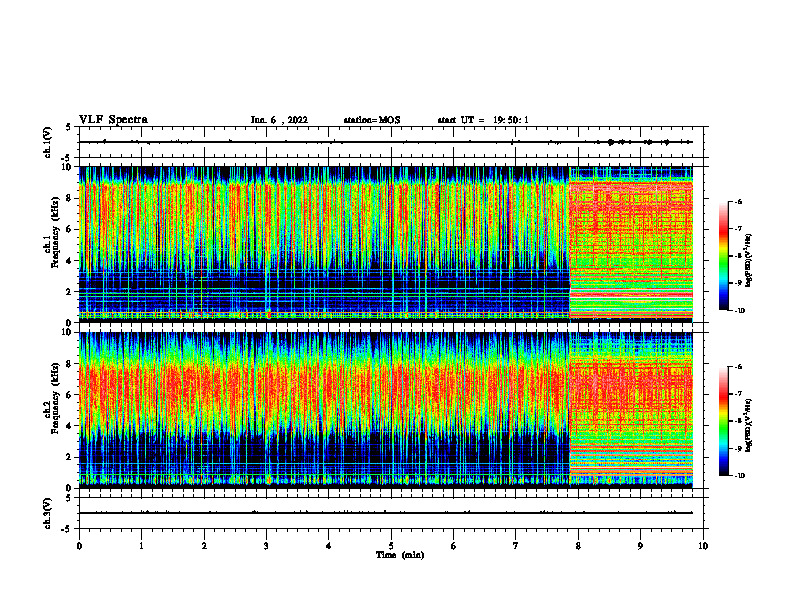Click the ch.1 spectrogram noise burst after minute 8
This screenshot has width=792, height=612.
click(631, 244)
